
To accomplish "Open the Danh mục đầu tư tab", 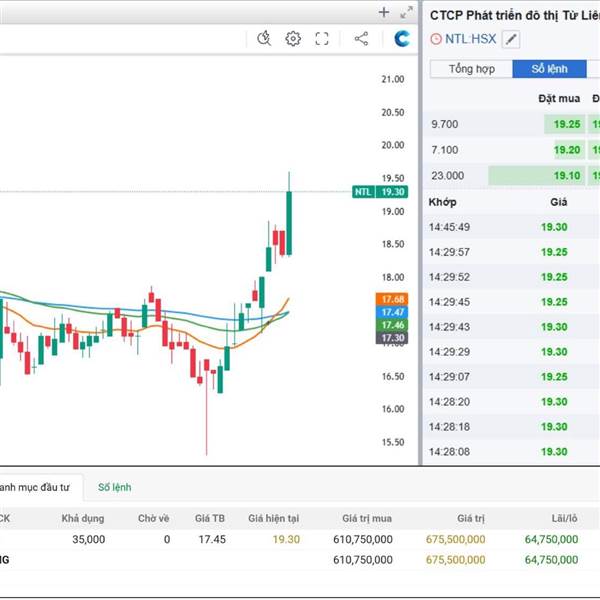I will point(35,487).
